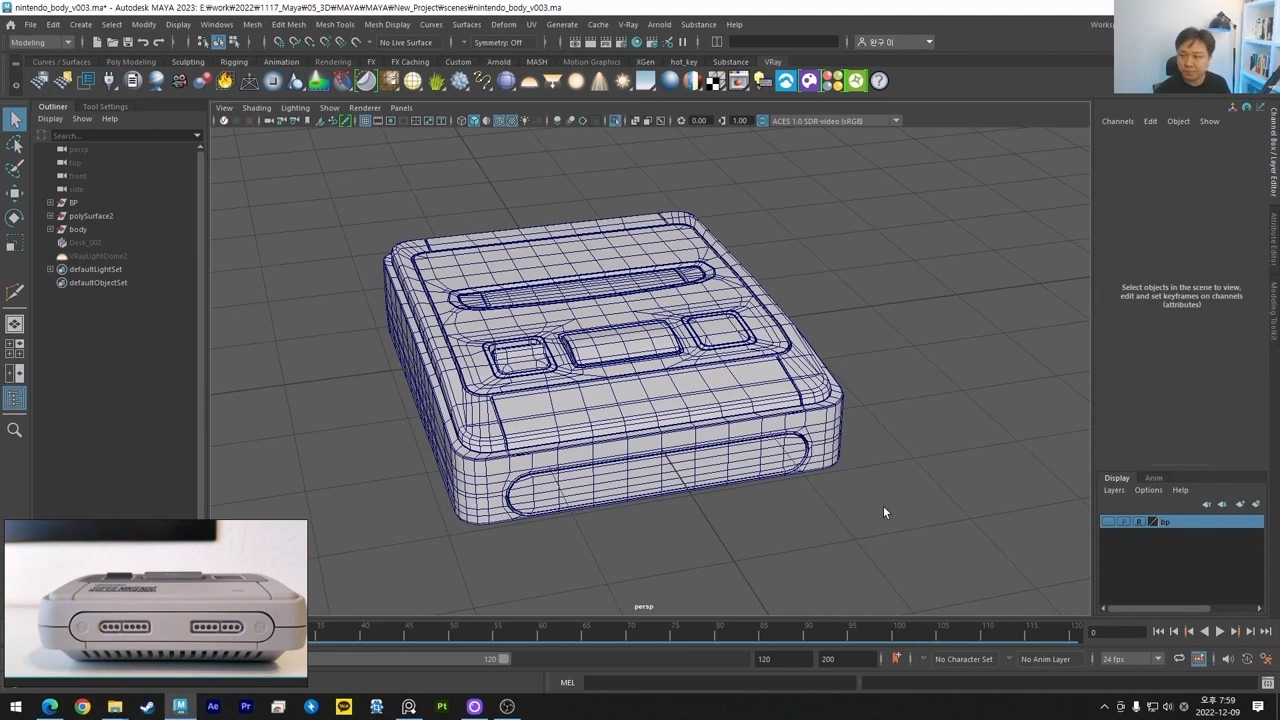
Task: Save scene with the floppy disk icon
Action: (127, 42)
